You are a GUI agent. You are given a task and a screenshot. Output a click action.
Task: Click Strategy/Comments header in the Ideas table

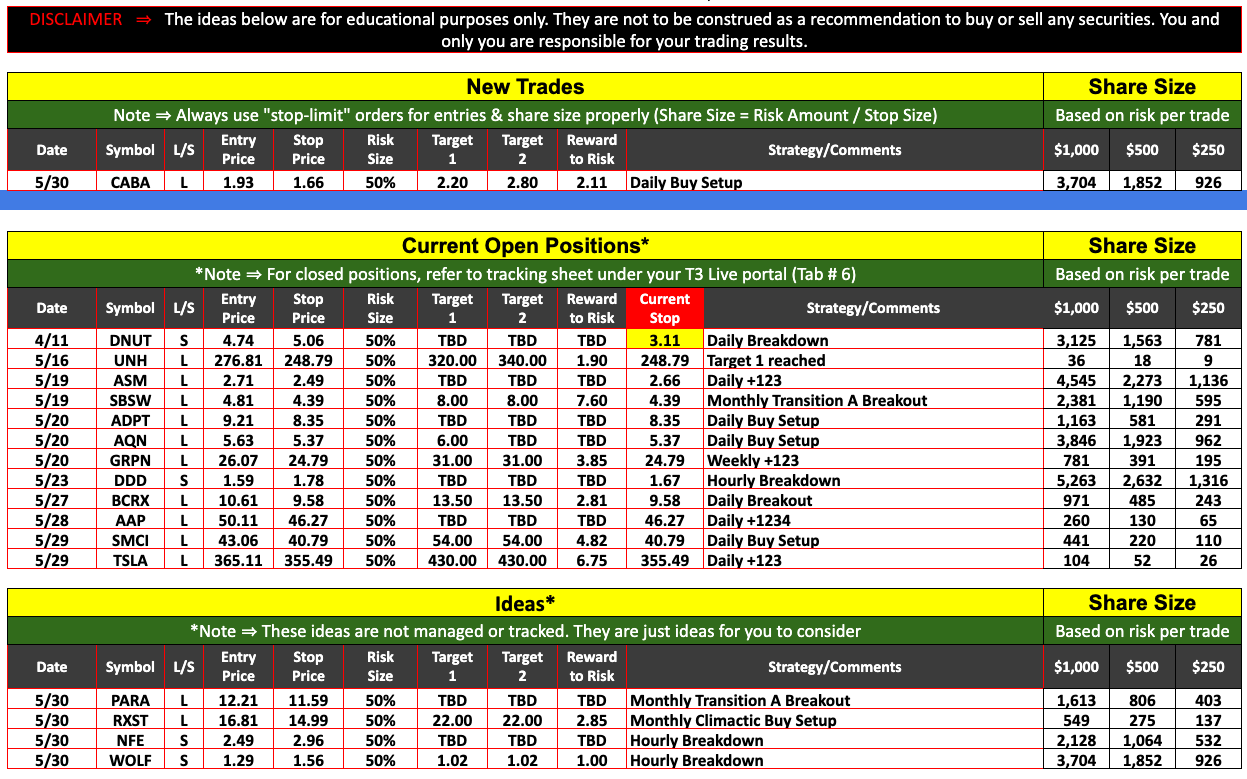[834, 667]
